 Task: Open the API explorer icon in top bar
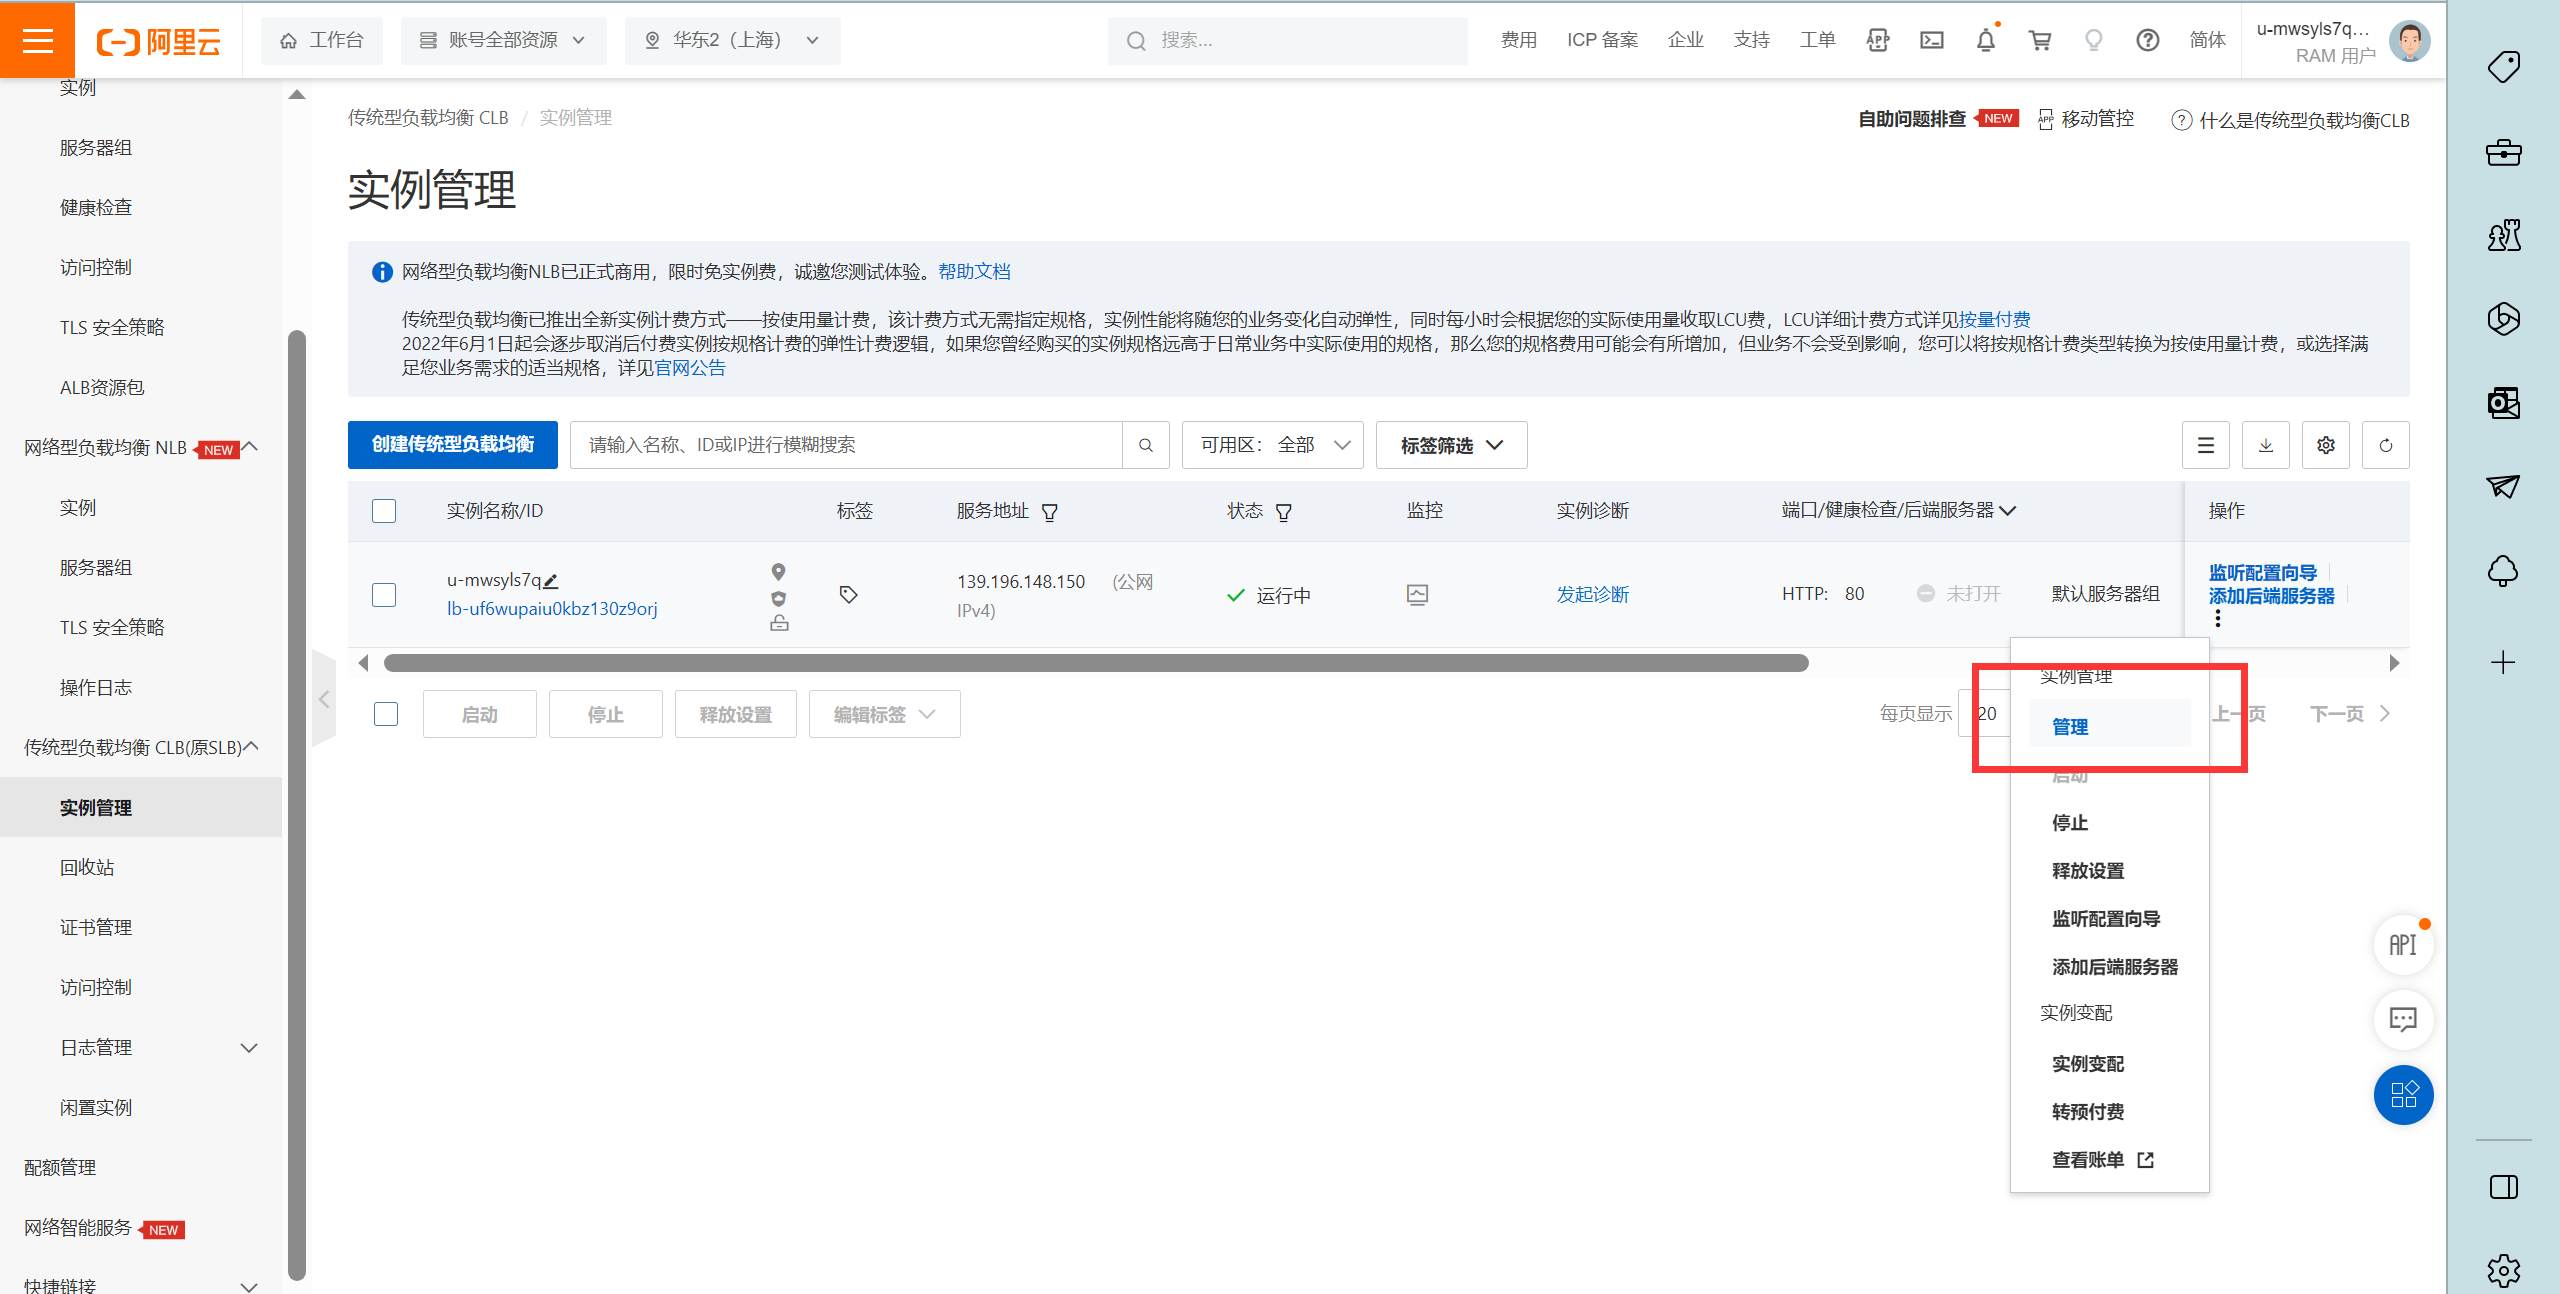point(1878,40)
